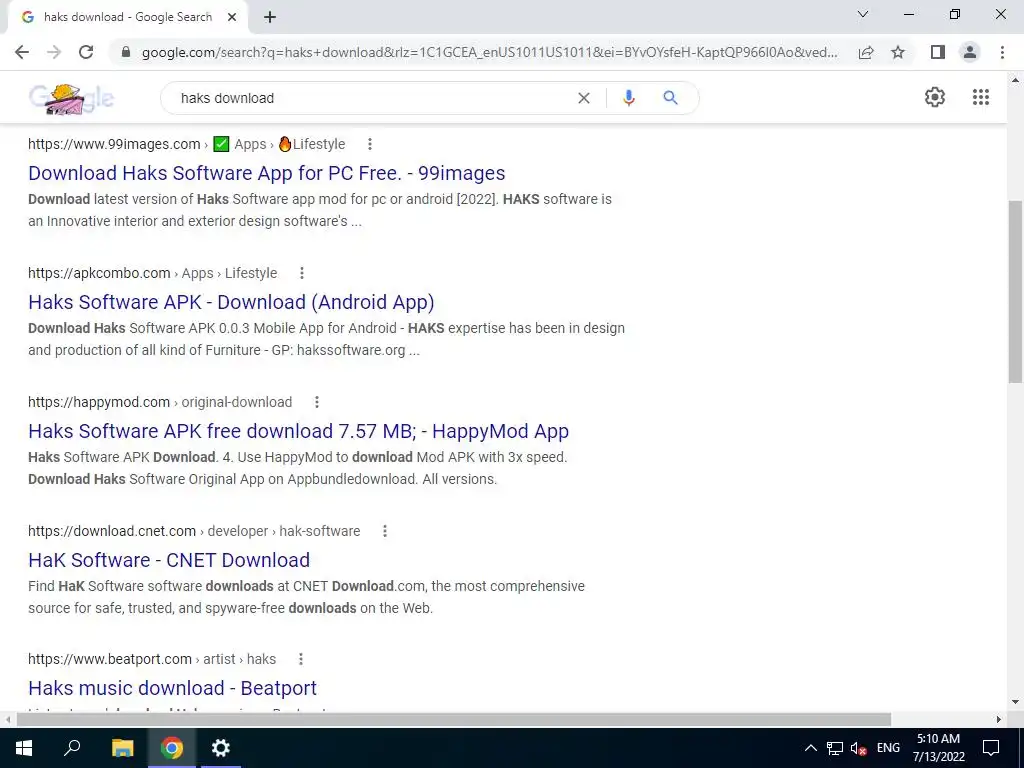Open the Chrome profile avatar menu
The image size is (1024, 768).
[x=970, y=52]
